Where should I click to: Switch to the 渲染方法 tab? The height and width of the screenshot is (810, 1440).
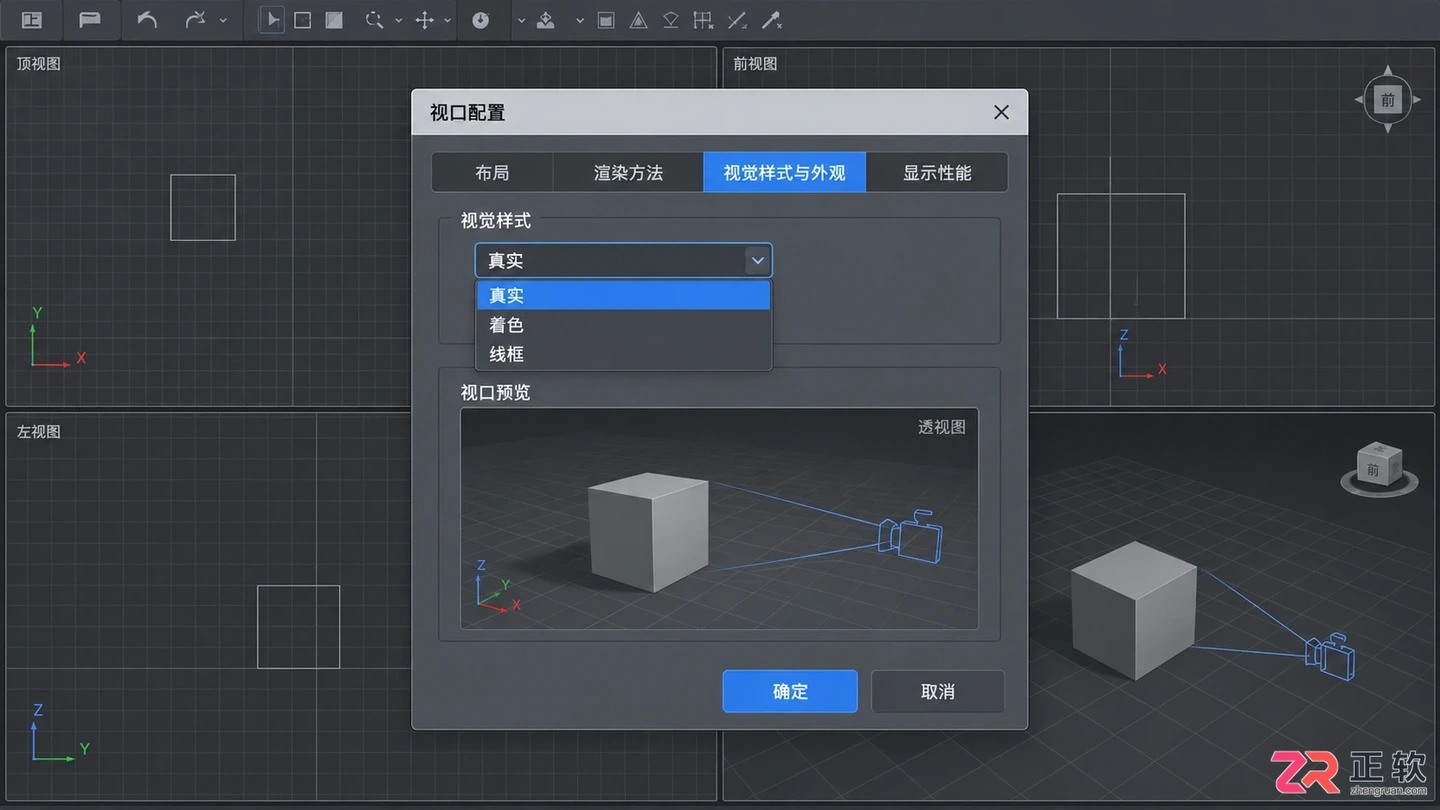628,173
